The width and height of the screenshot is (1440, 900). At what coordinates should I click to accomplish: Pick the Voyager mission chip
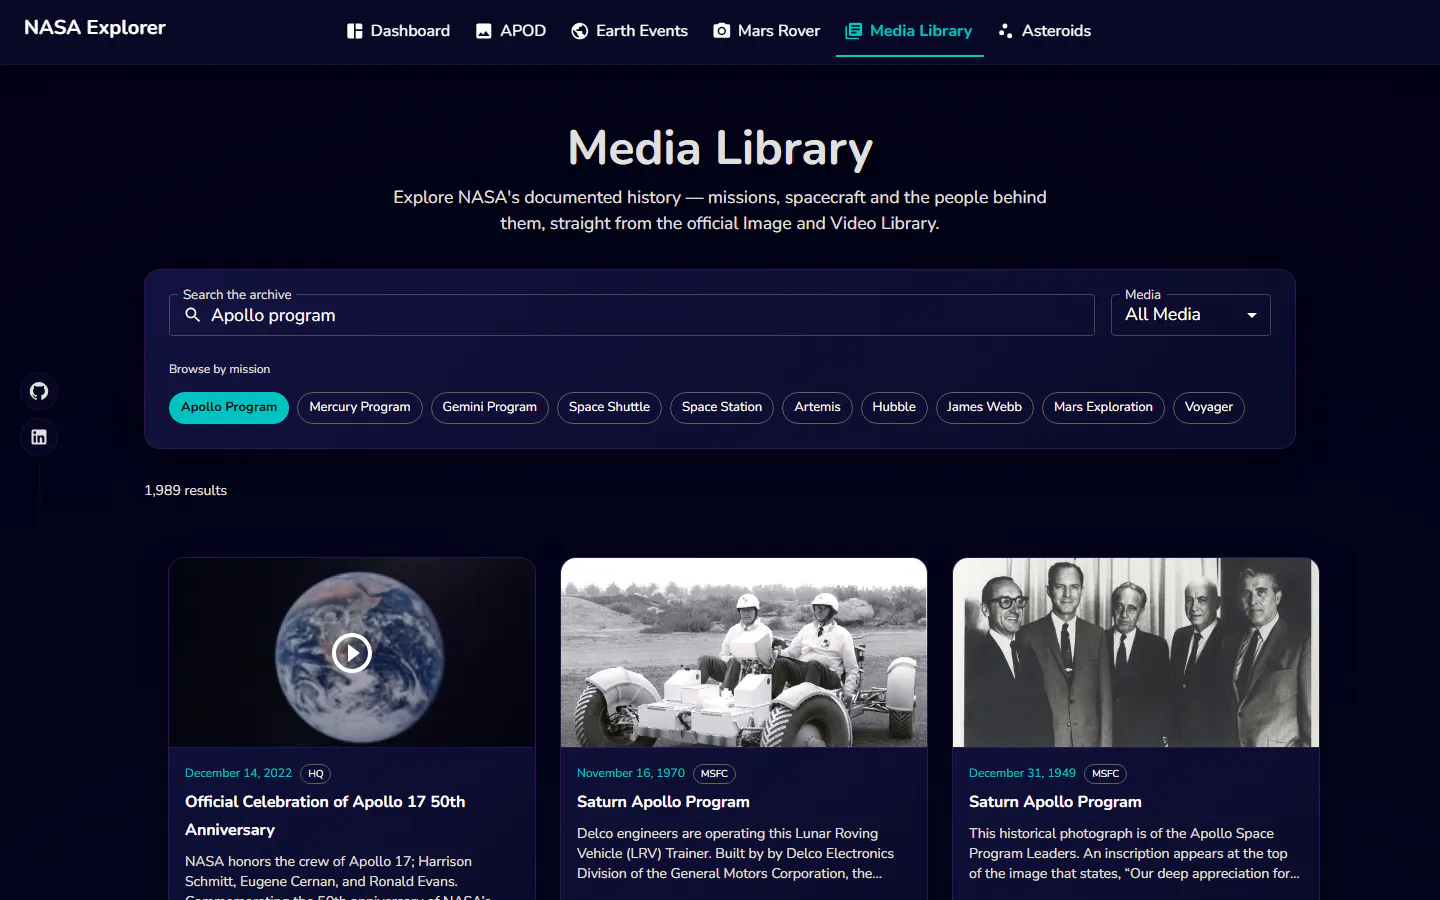1209,408
